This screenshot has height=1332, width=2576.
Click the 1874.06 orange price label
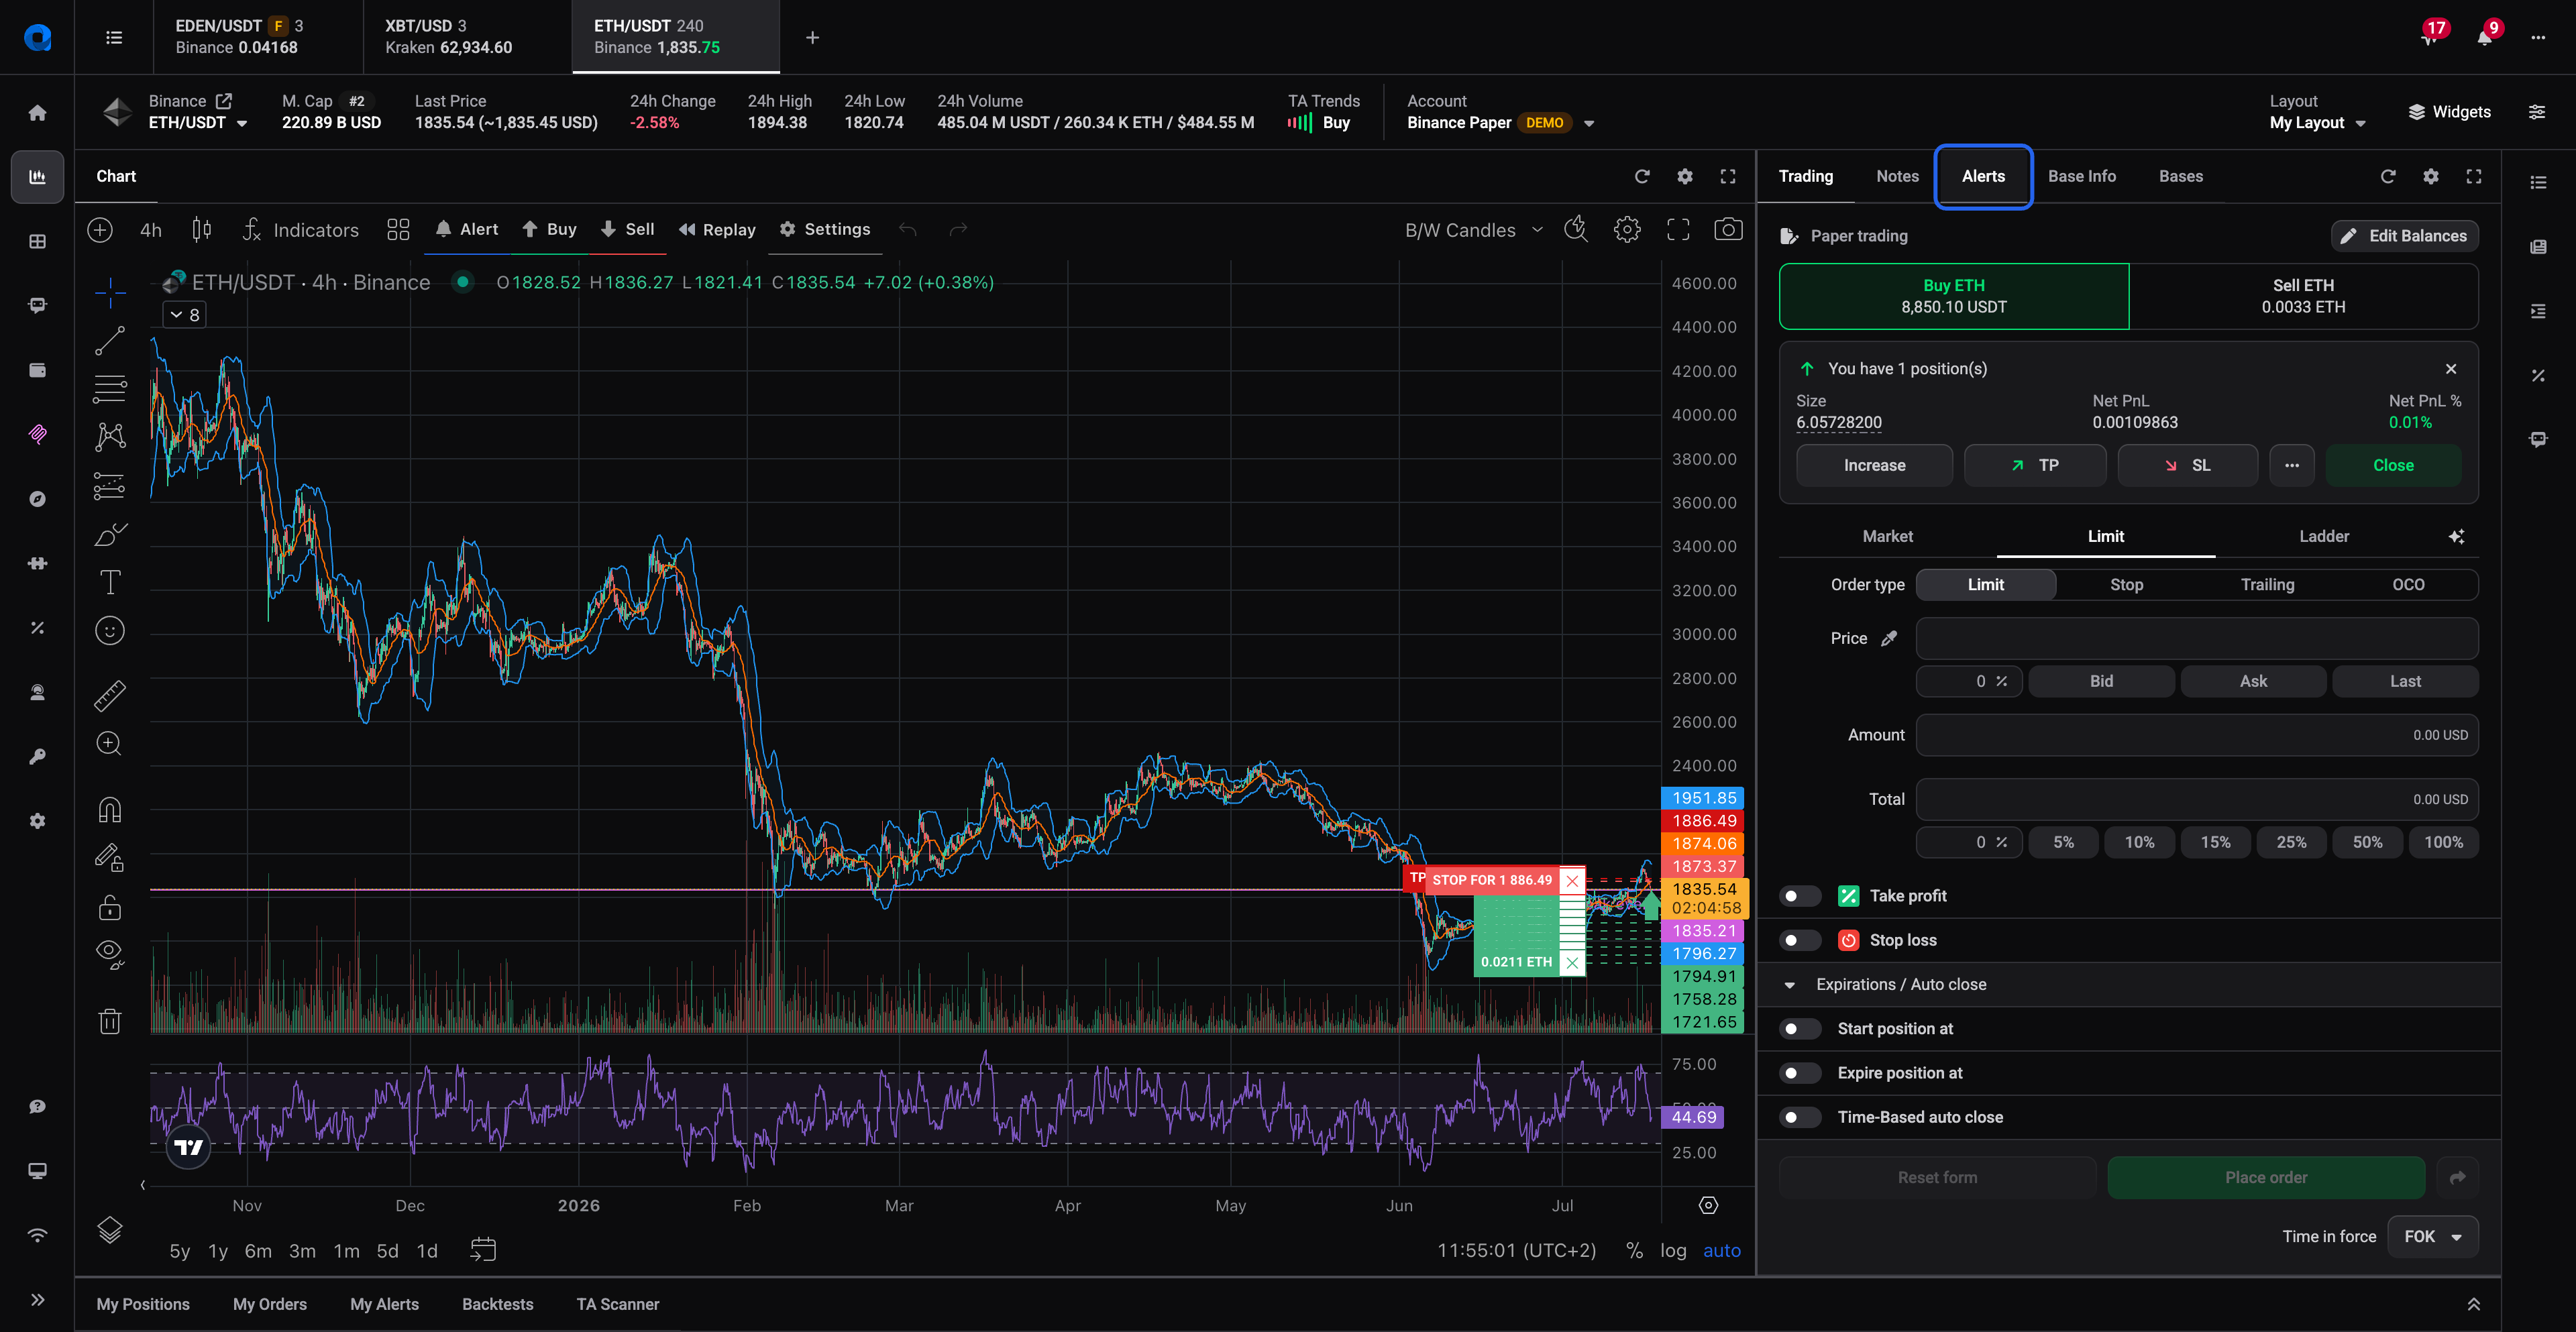click(1702, 844)
